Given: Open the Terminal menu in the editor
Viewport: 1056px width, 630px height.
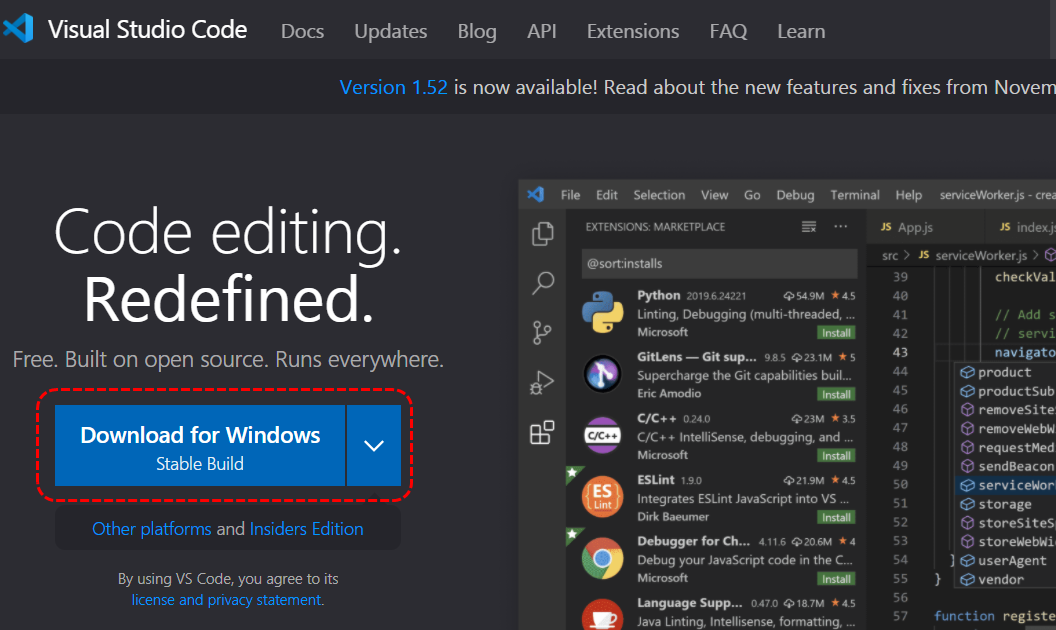Looking at the screenshot, I should [855, 195].
